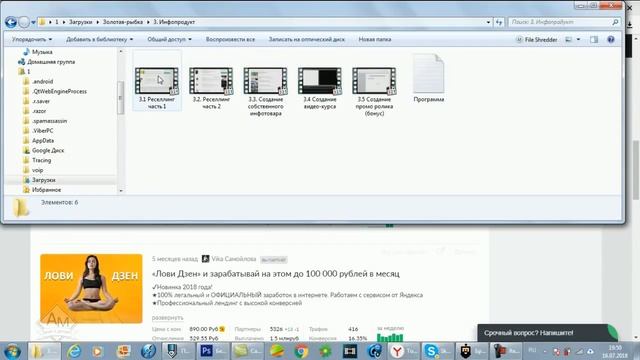Image resolution: width=640 pixels, height=360 pixels.
Task: Open the Общий доступ menu
Action: click(x=169, y=40)
